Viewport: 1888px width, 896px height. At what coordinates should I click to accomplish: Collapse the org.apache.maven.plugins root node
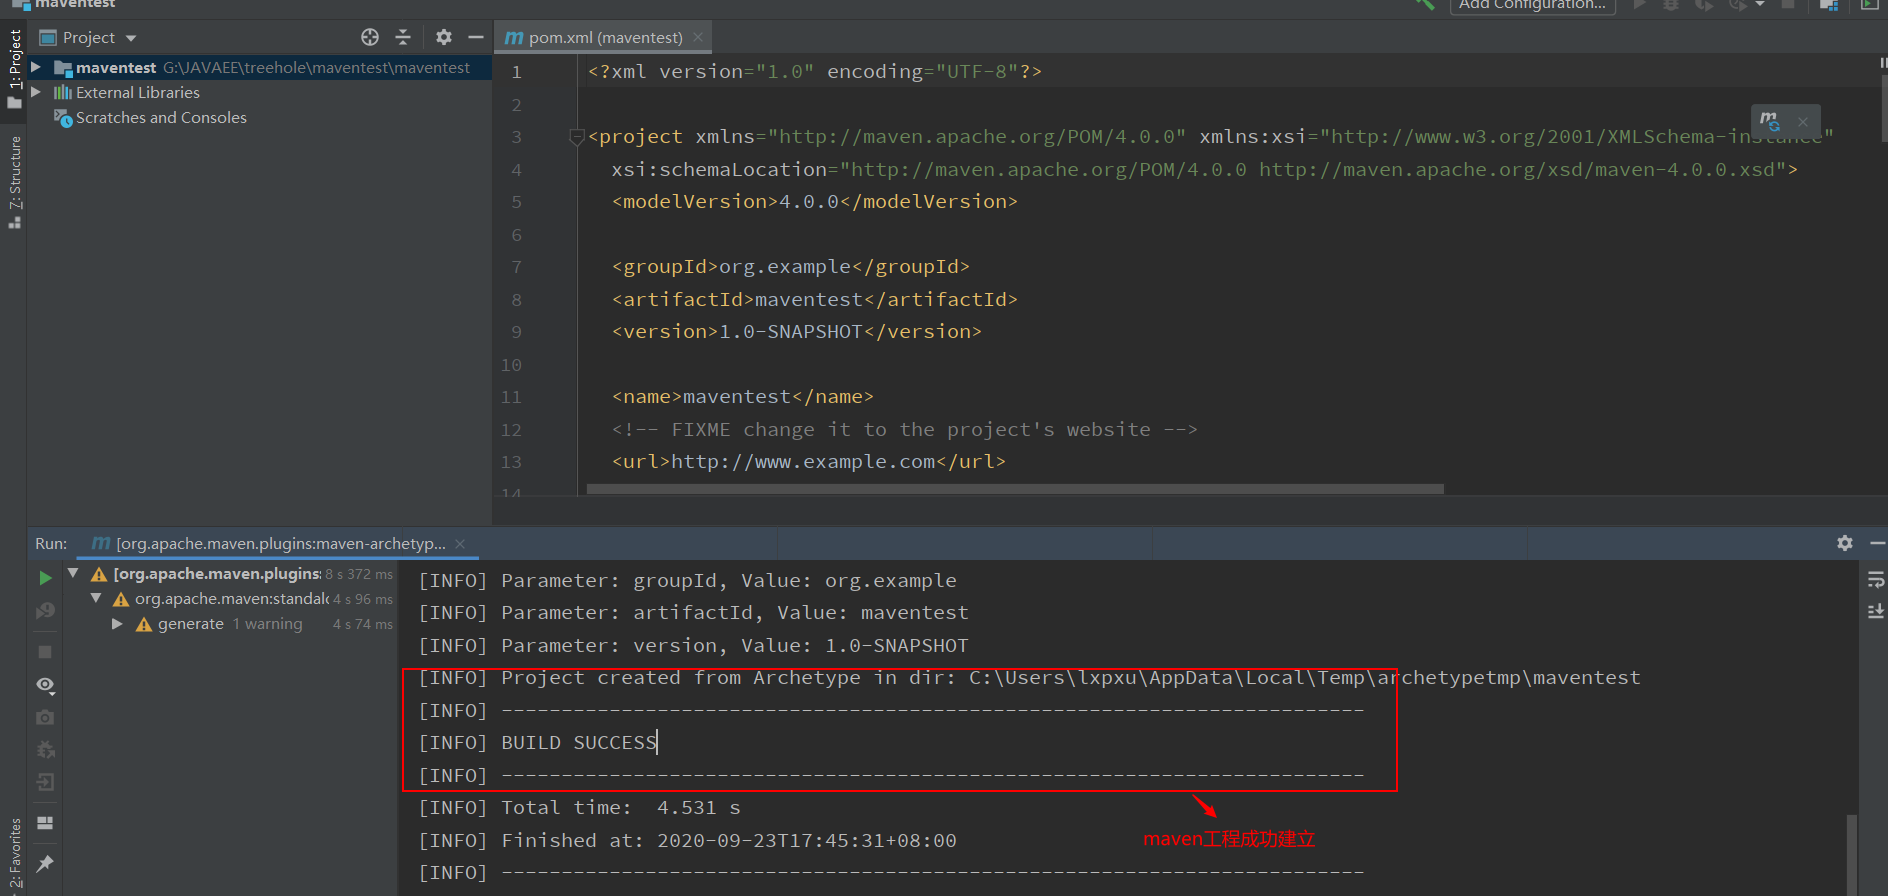(x=73, y=573)
